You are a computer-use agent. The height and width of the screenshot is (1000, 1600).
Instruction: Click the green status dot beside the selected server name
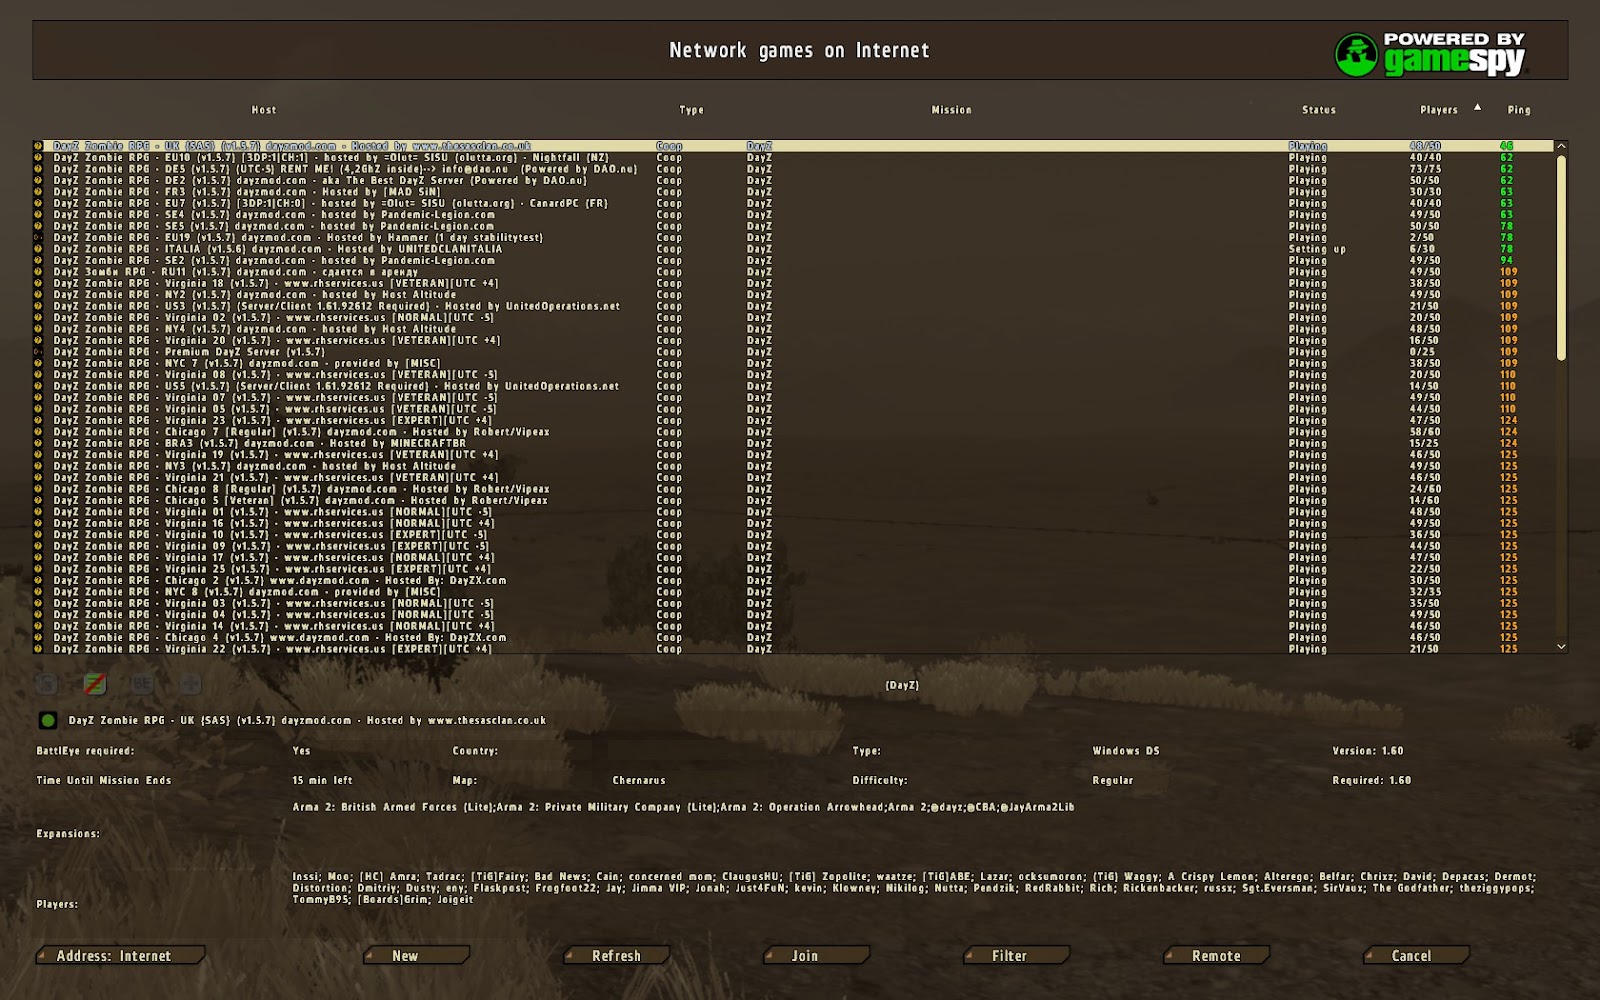coord(47,720)
